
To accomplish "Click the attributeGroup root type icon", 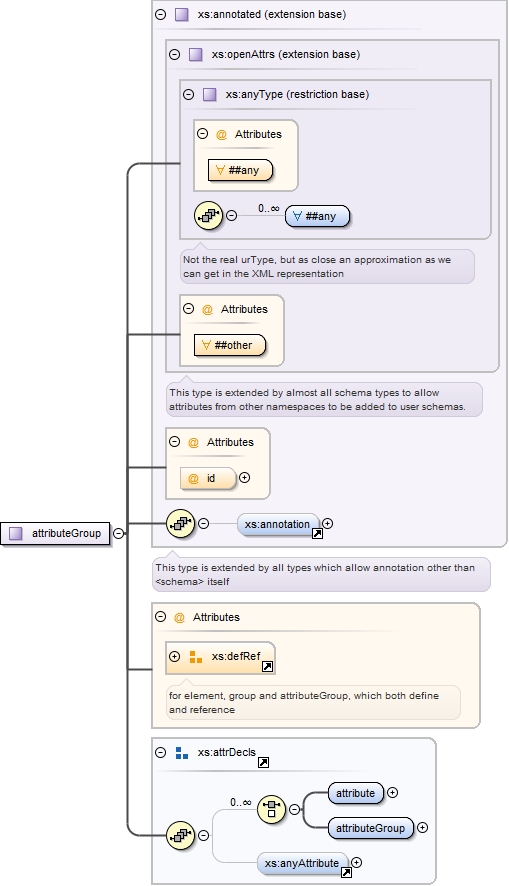I will (16, 533).
